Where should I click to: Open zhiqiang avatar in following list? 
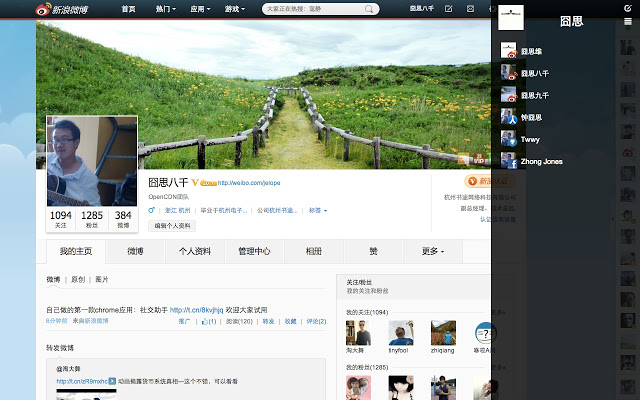(443, 333)
